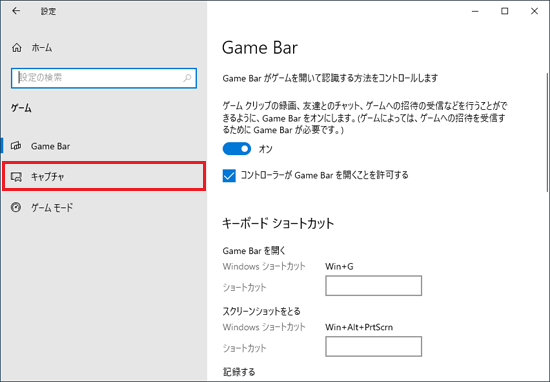Screen dimensions: 550x382
Task: Turn off the Game Bar オン toggle
Action: coord(237,149)
